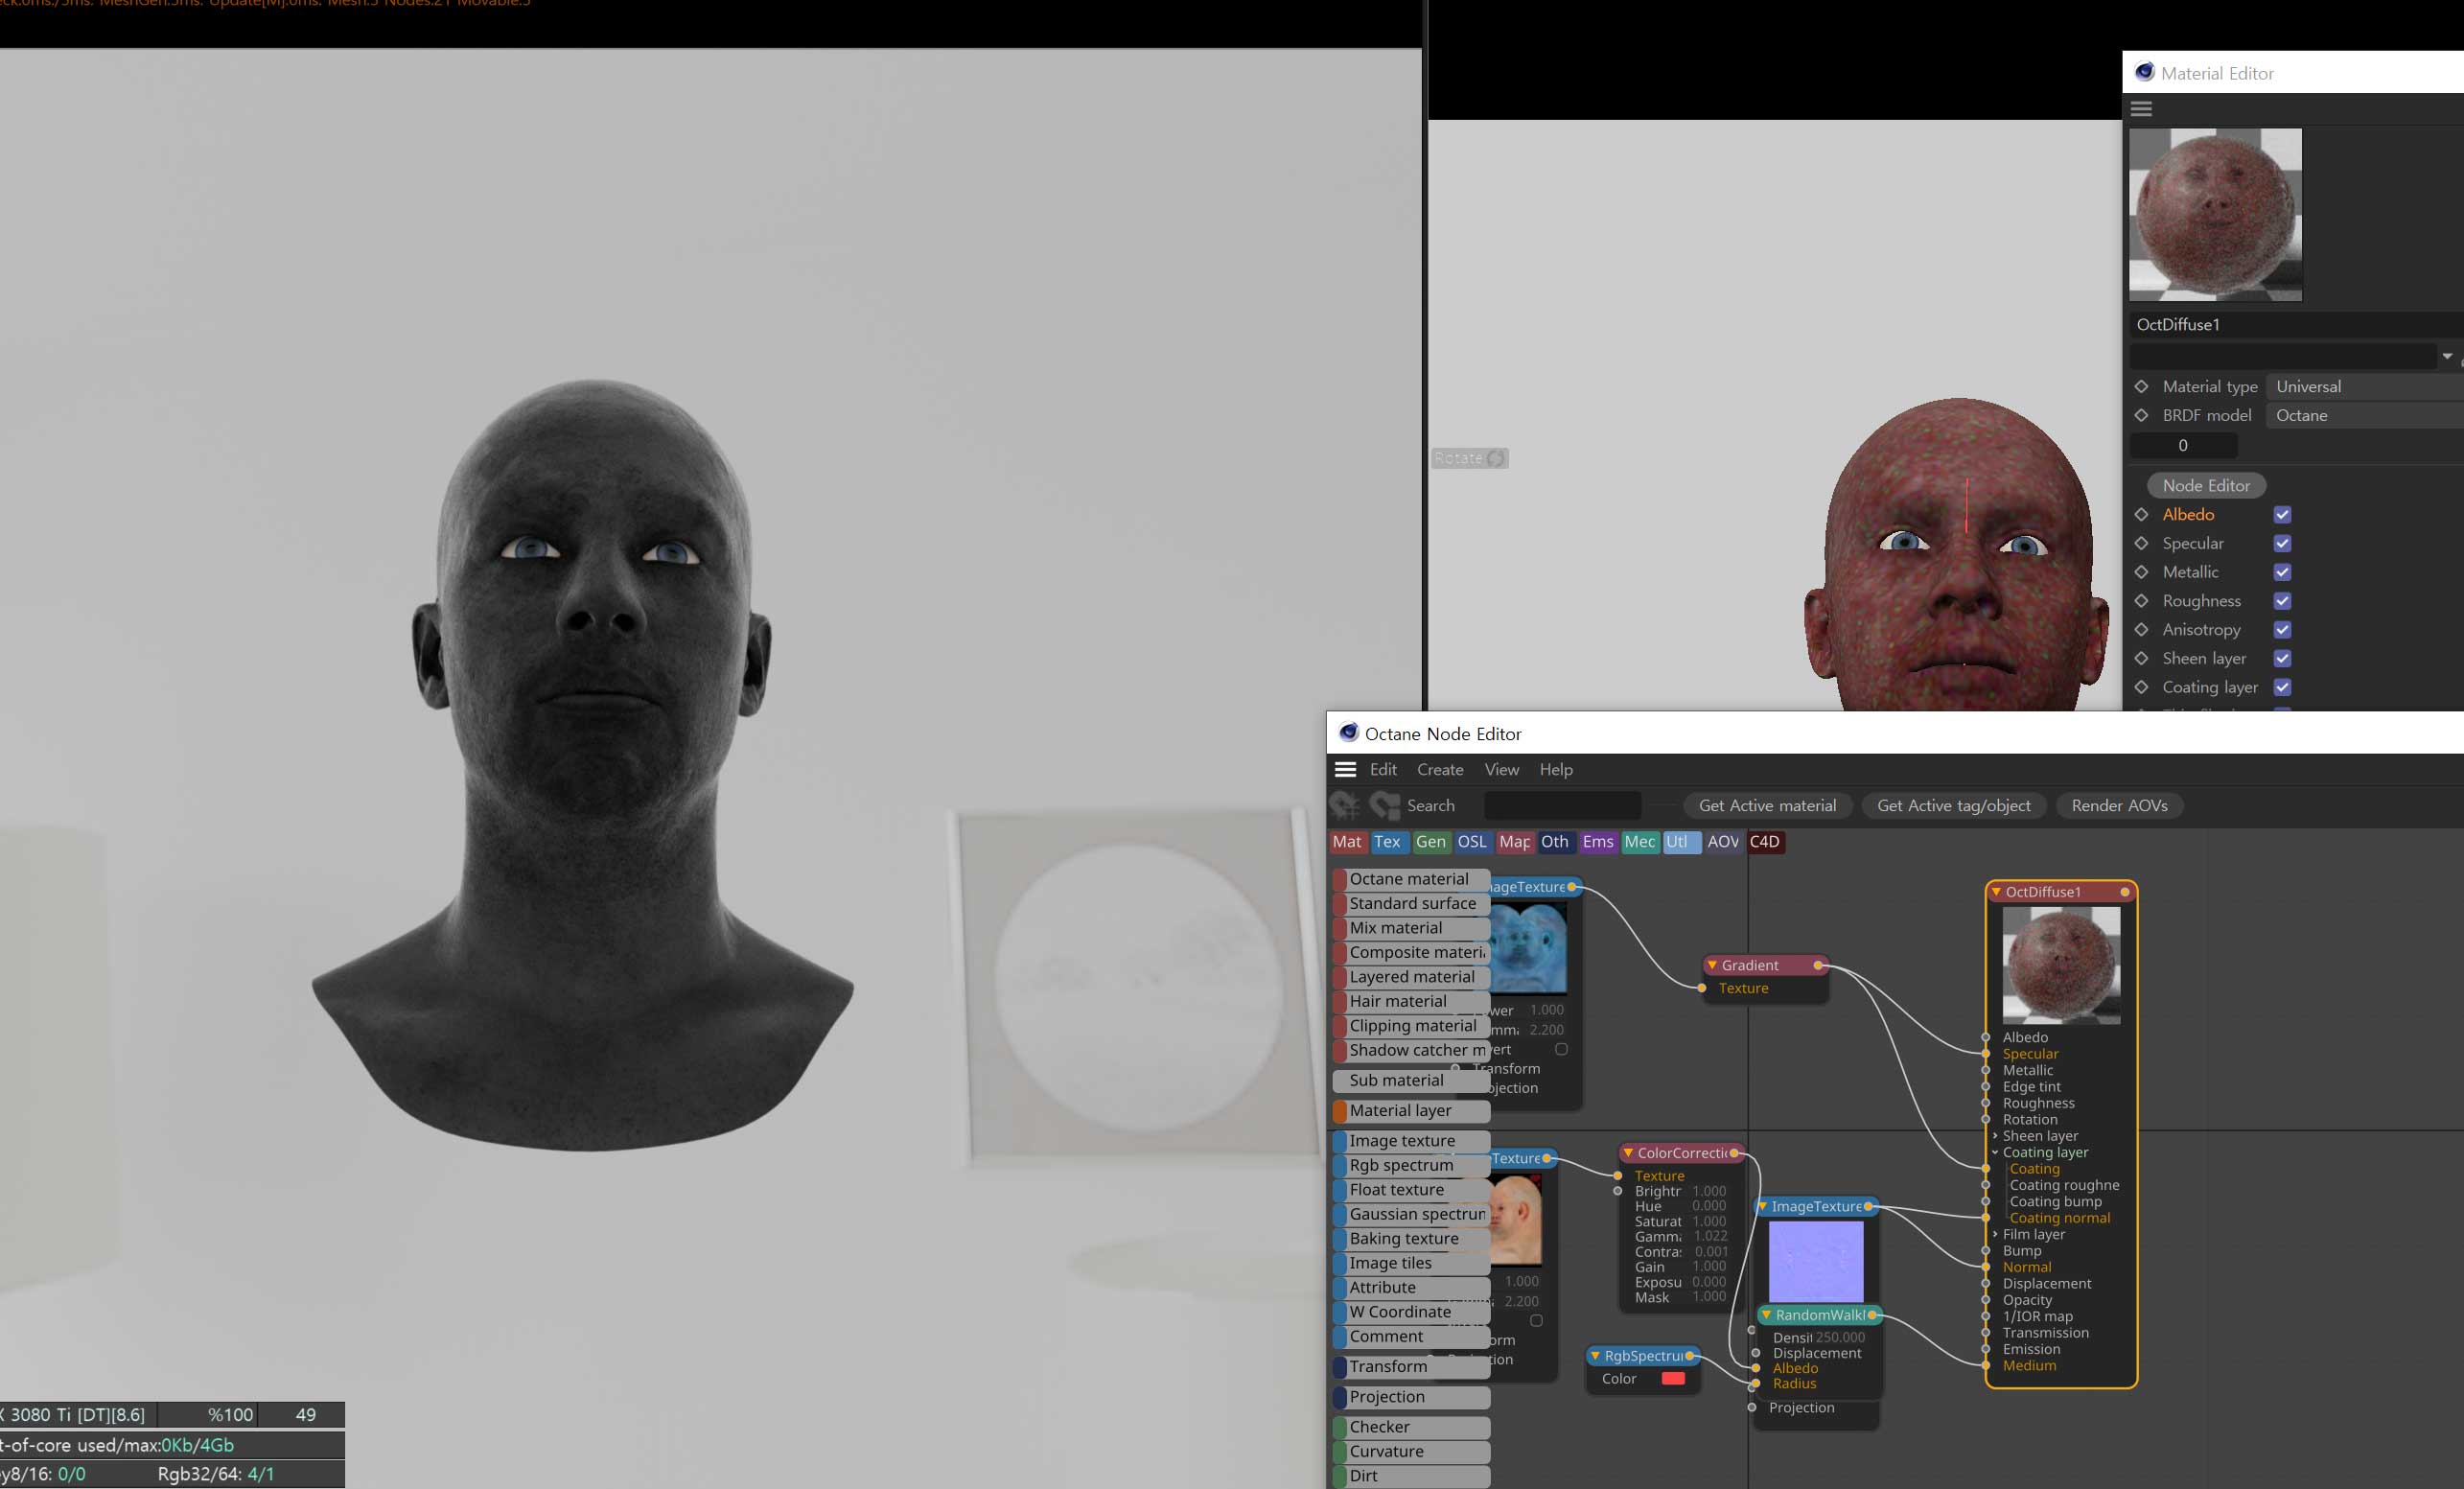Viewport: 2464px width, 1489px height.
Task: Open the Create menu in Node Editor
Action: (x=1440, y=769)
